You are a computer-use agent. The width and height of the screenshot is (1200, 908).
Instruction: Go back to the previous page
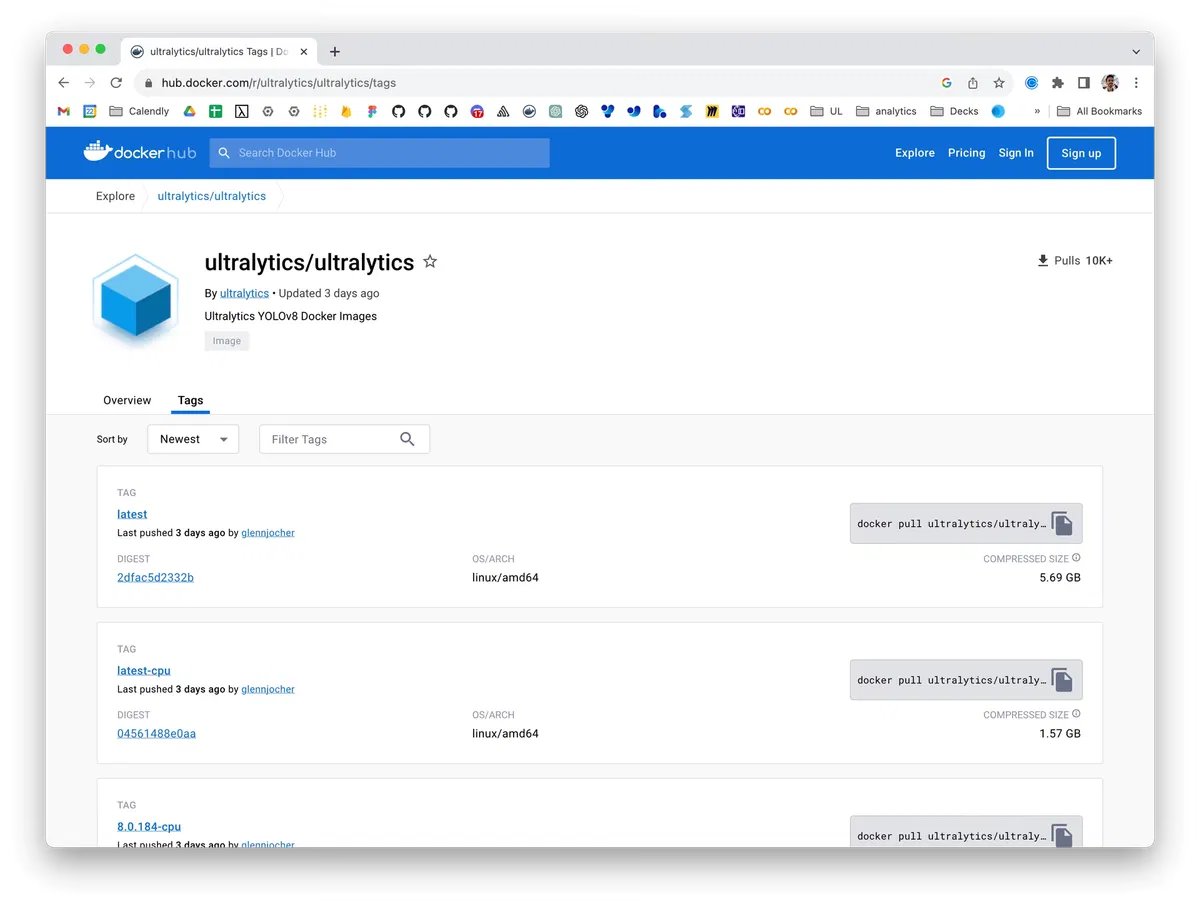[64, 83]
